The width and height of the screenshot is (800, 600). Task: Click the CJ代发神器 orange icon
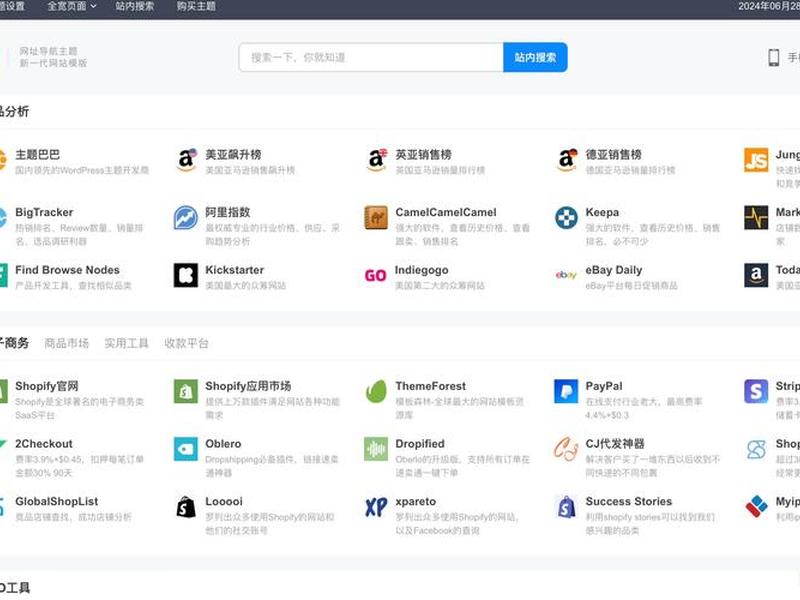(x=566, y=449)
